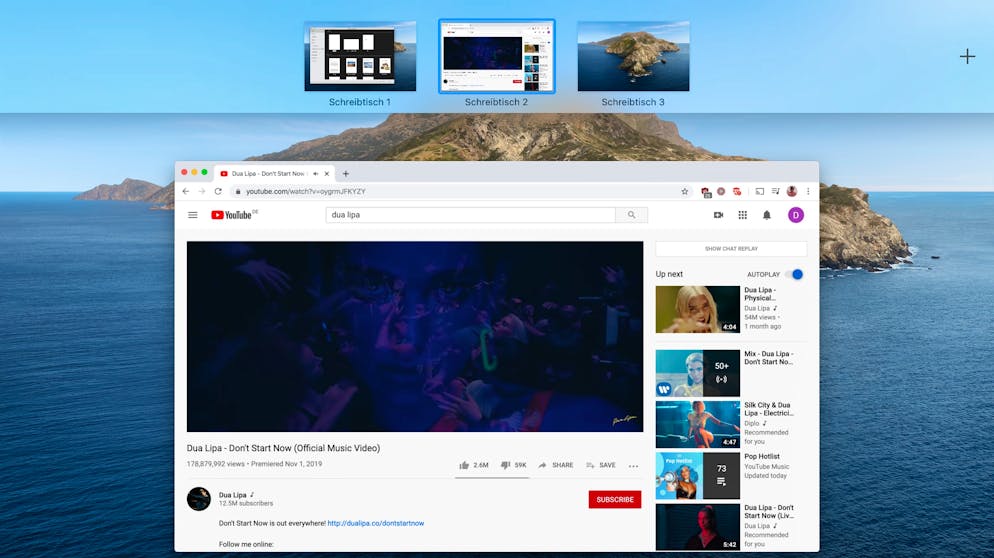Like the video with thumbs up
The height and width of the screenshot is (558, 994).
(x=464, y=465)
